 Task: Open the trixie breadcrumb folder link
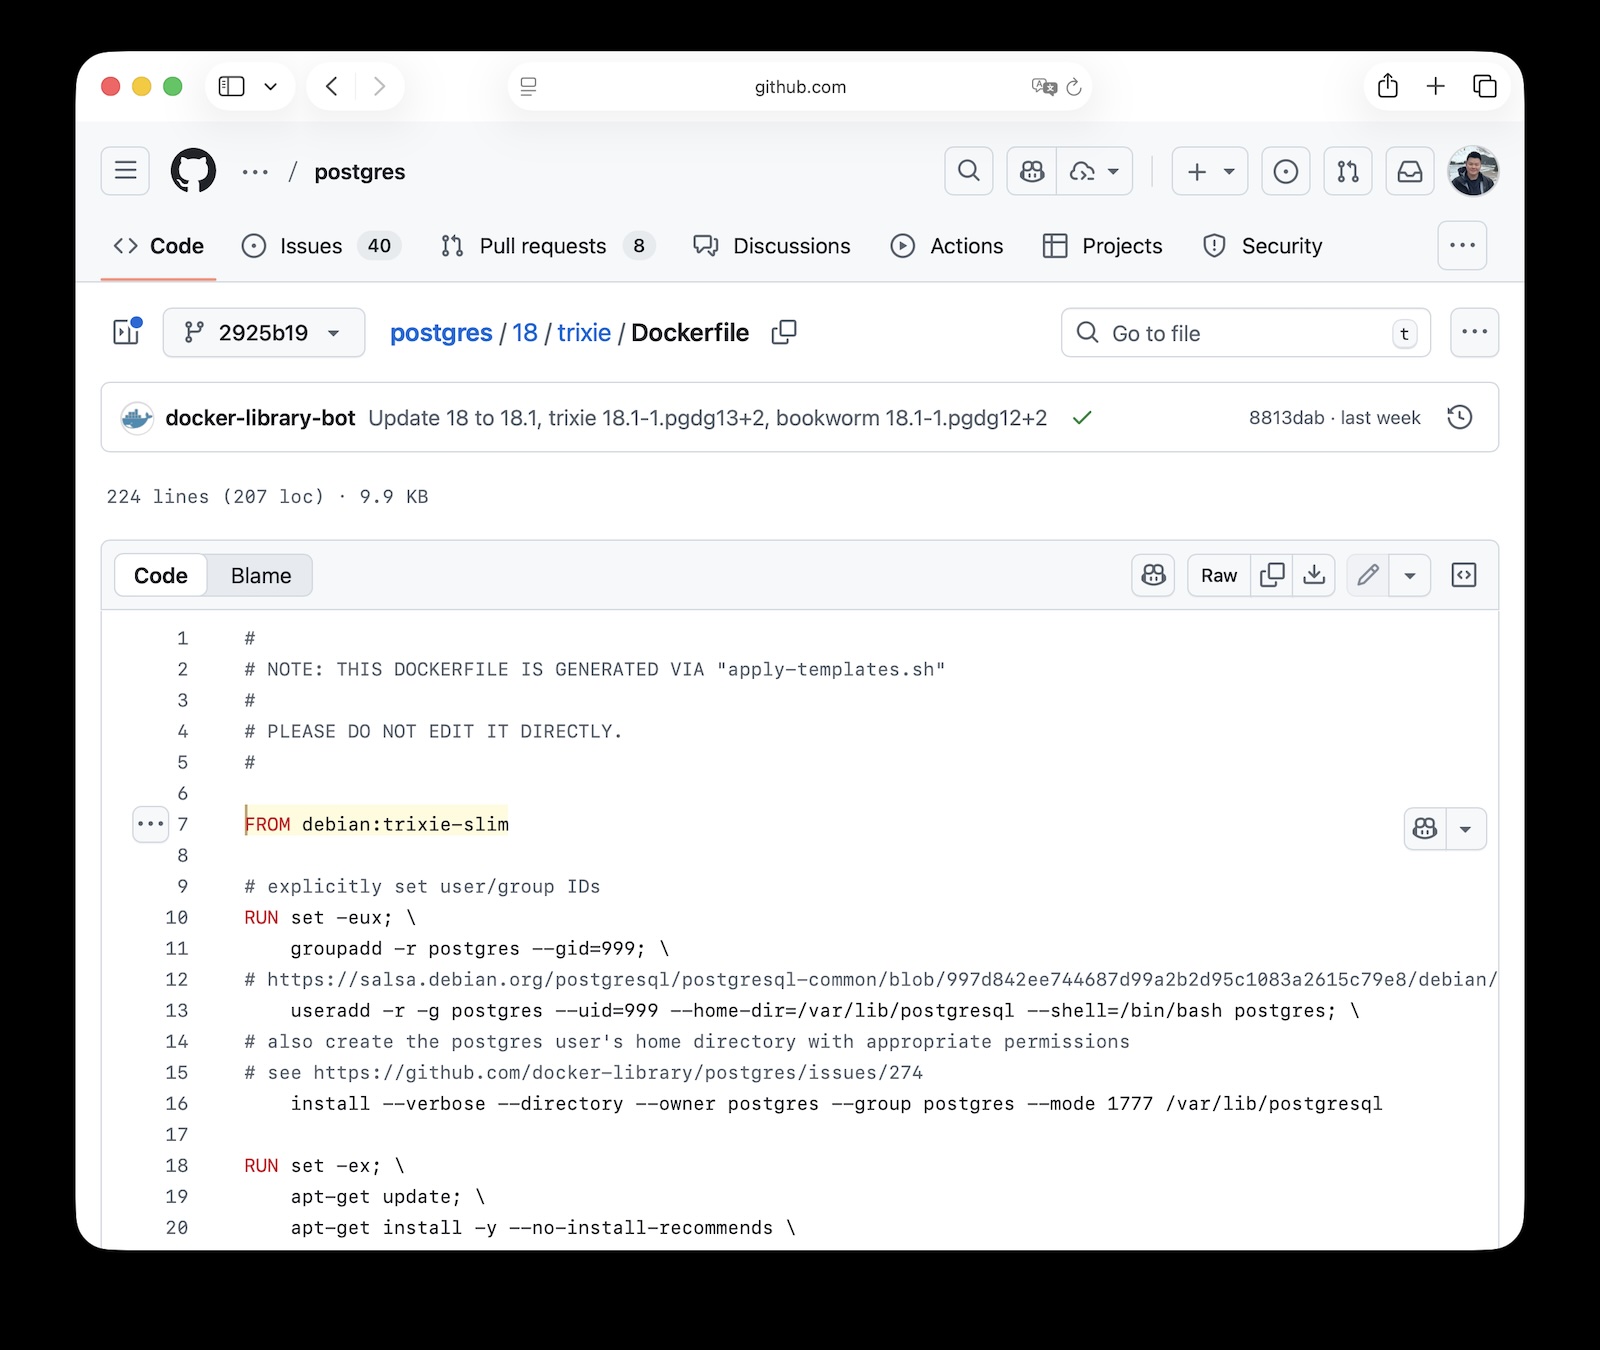(x=584, y=332)
